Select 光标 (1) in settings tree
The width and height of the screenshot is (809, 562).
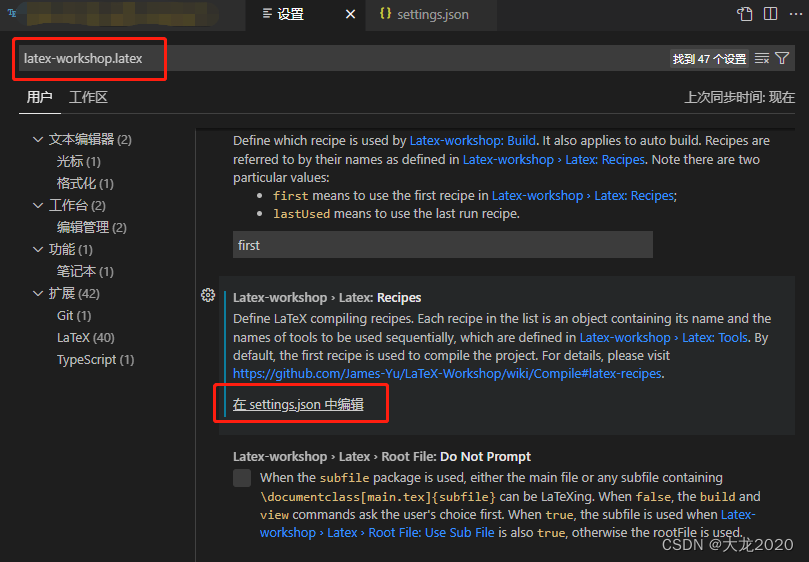[x=78, y=162]
